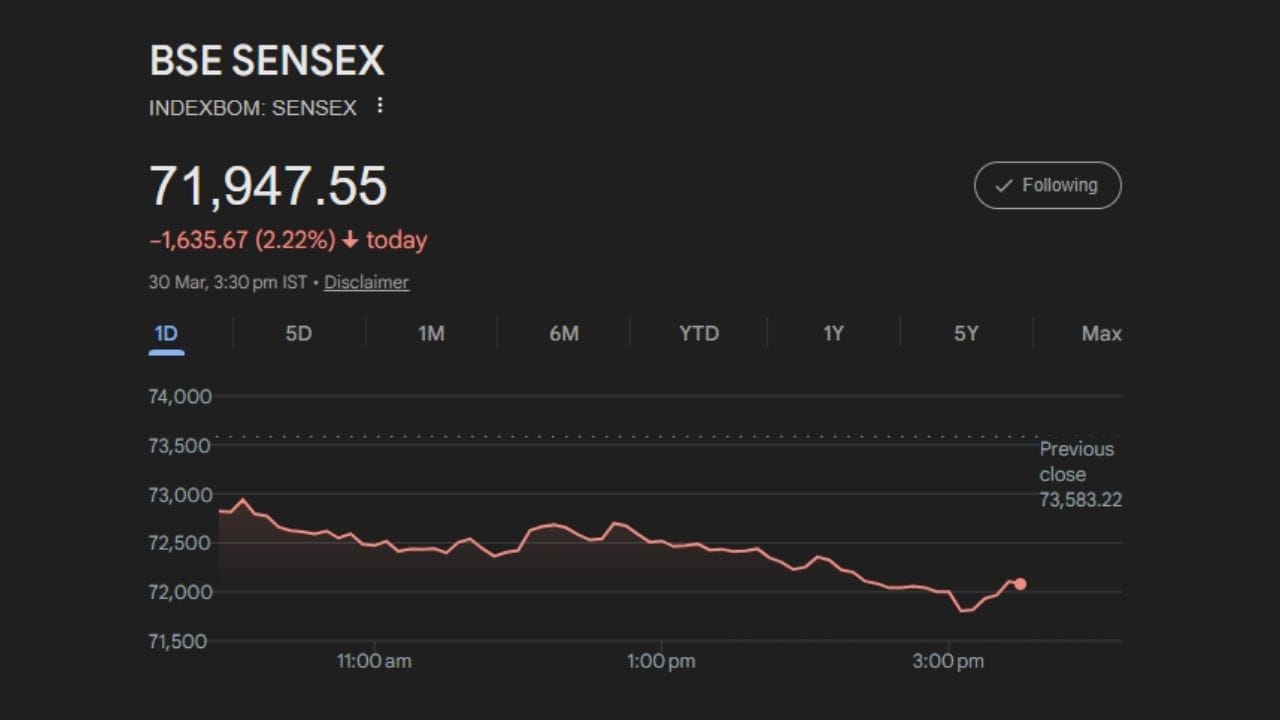Click the checkmark icon in Following button
Image resolution: width=1280 pixels, height=720 pixels.
point(1004,186)
